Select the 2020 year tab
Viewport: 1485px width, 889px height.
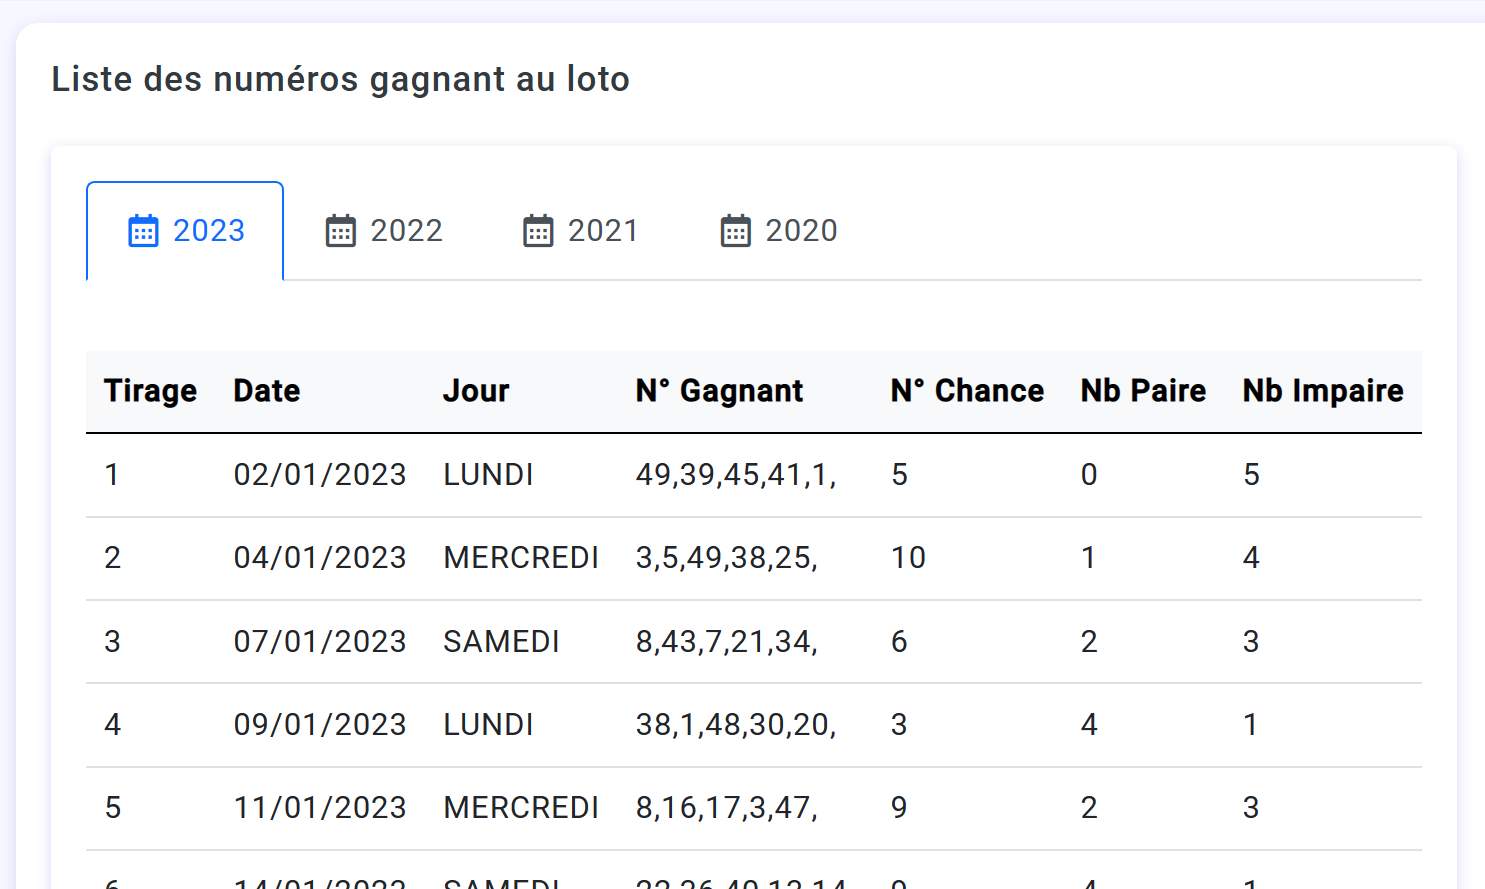[778, 231]
